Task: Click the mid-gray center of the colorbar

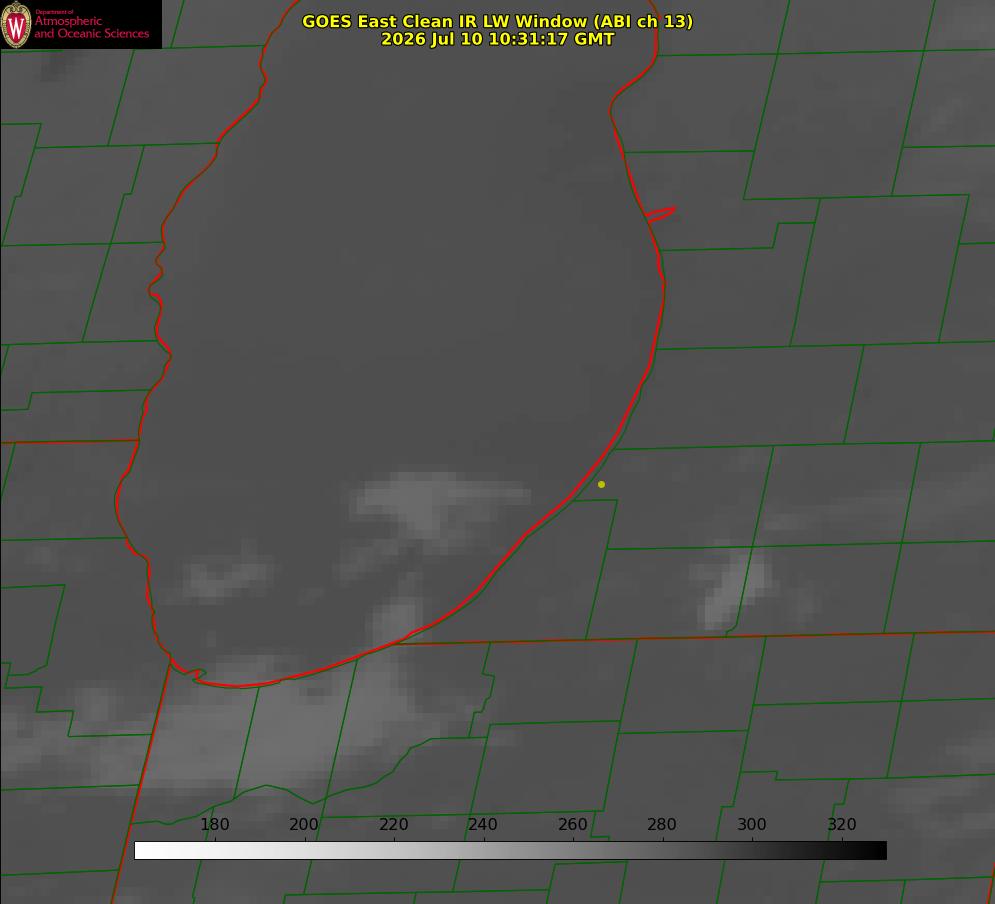Action: (x=510, y=851)
